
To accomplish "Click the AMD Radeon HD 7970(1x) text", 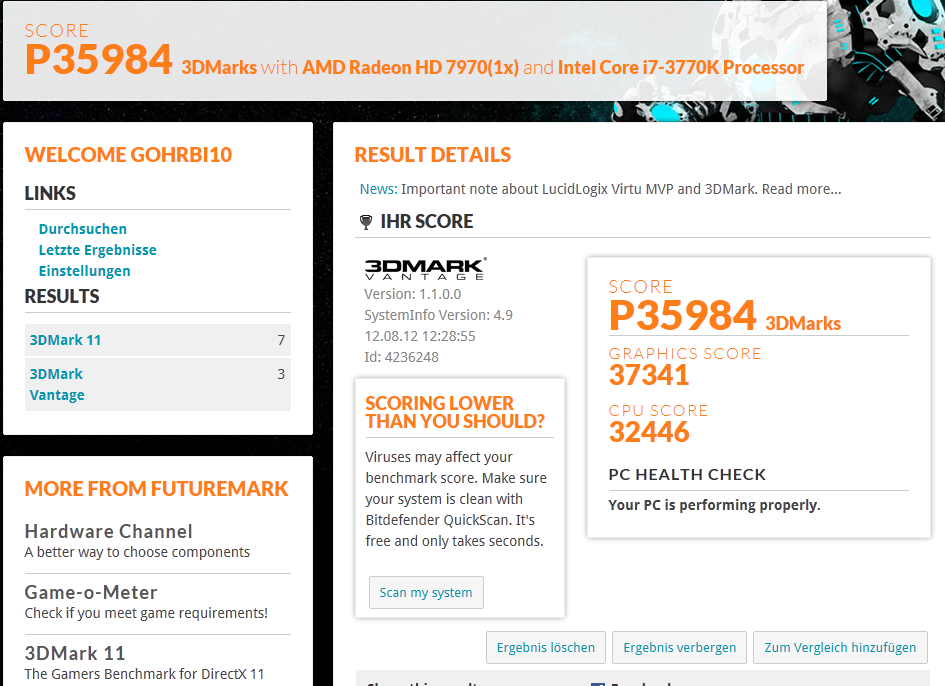I will pyautogui.click(x=410, y=68).
